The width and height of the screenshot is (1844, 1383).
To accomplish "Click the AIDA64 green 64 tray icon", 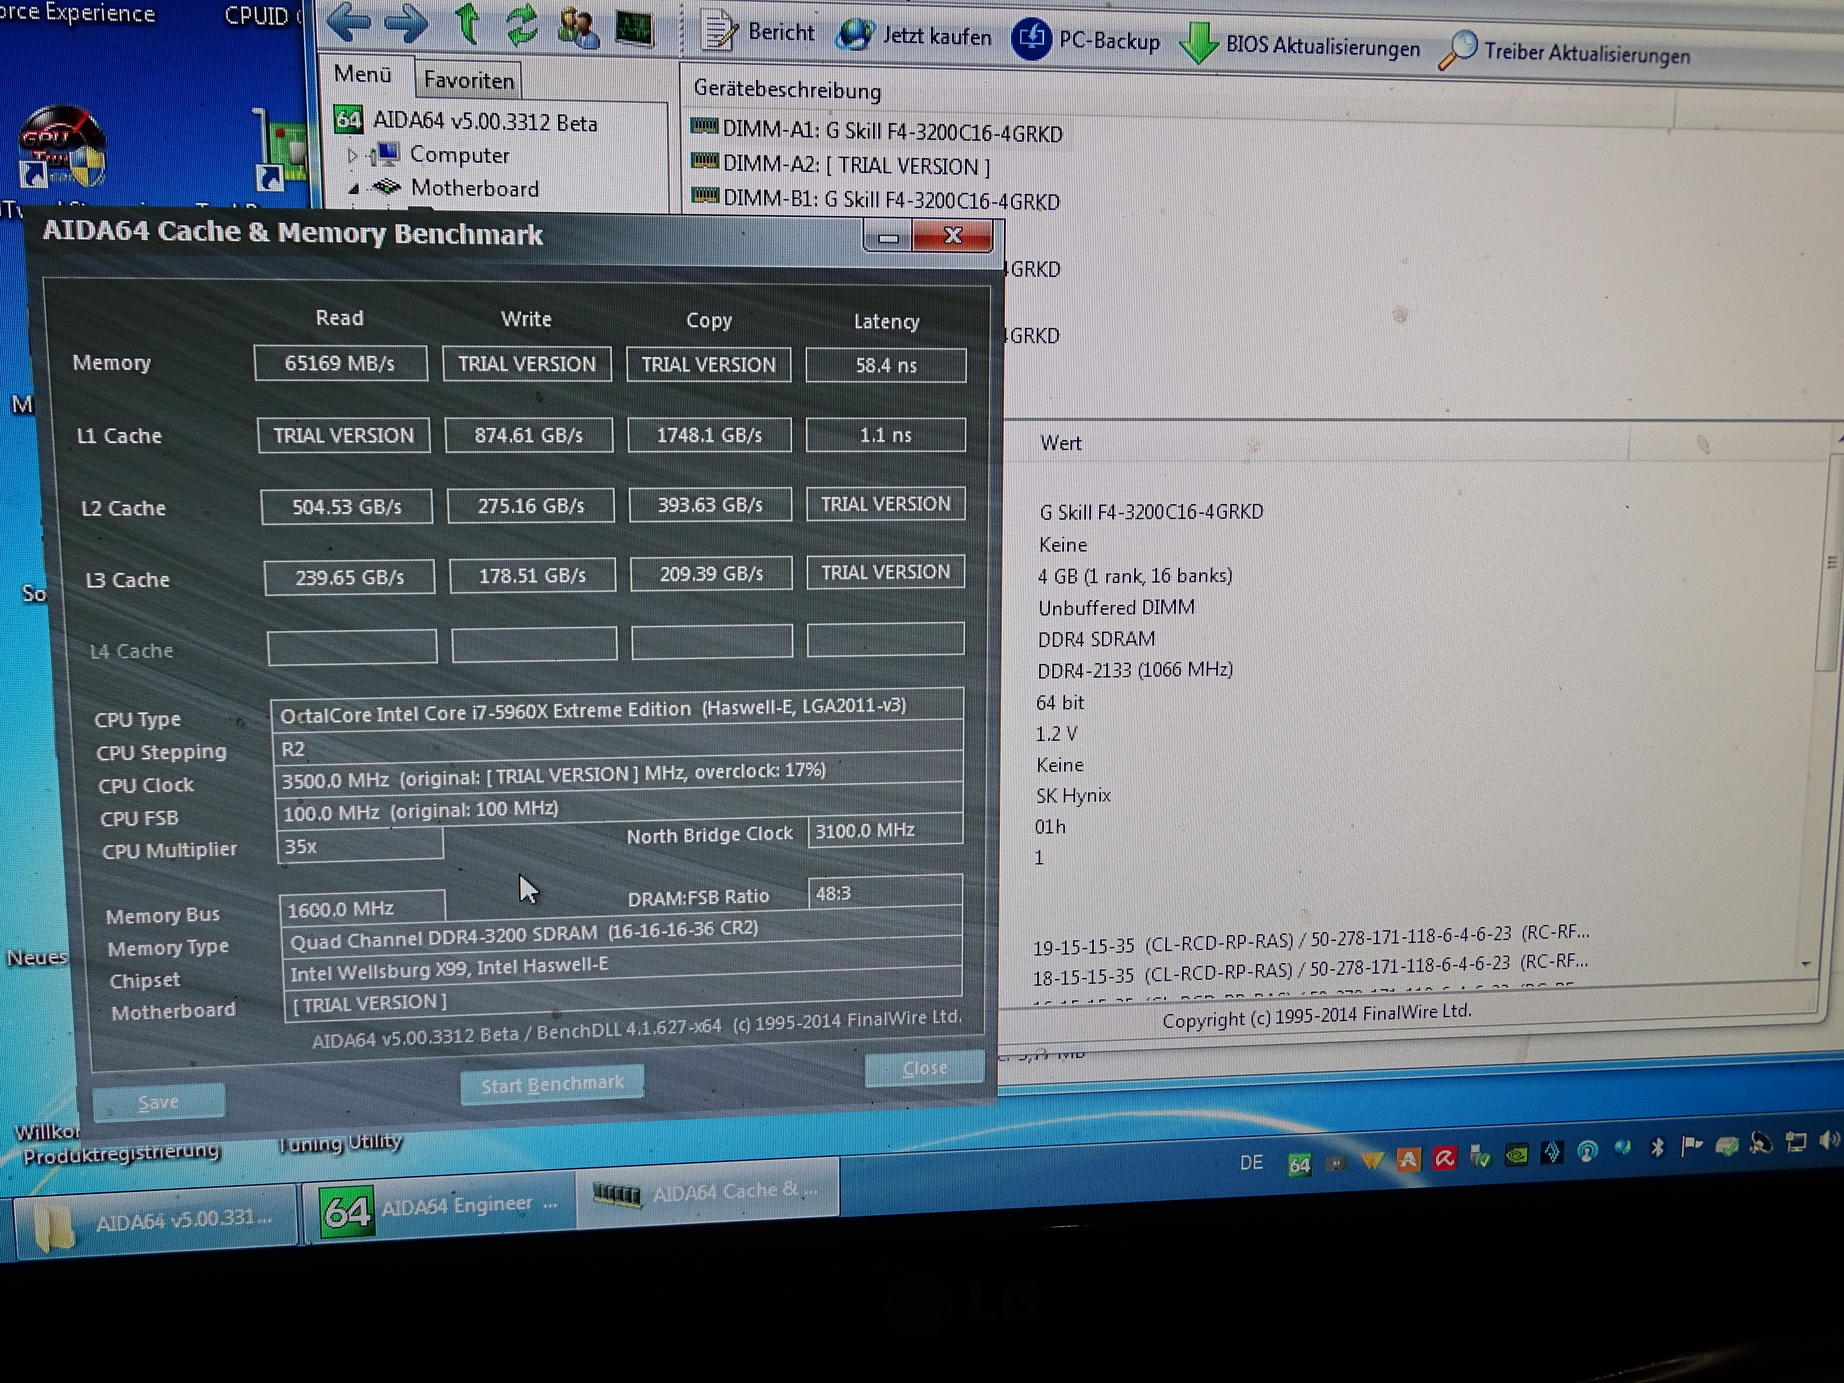I will (x=1299, y=1164).
